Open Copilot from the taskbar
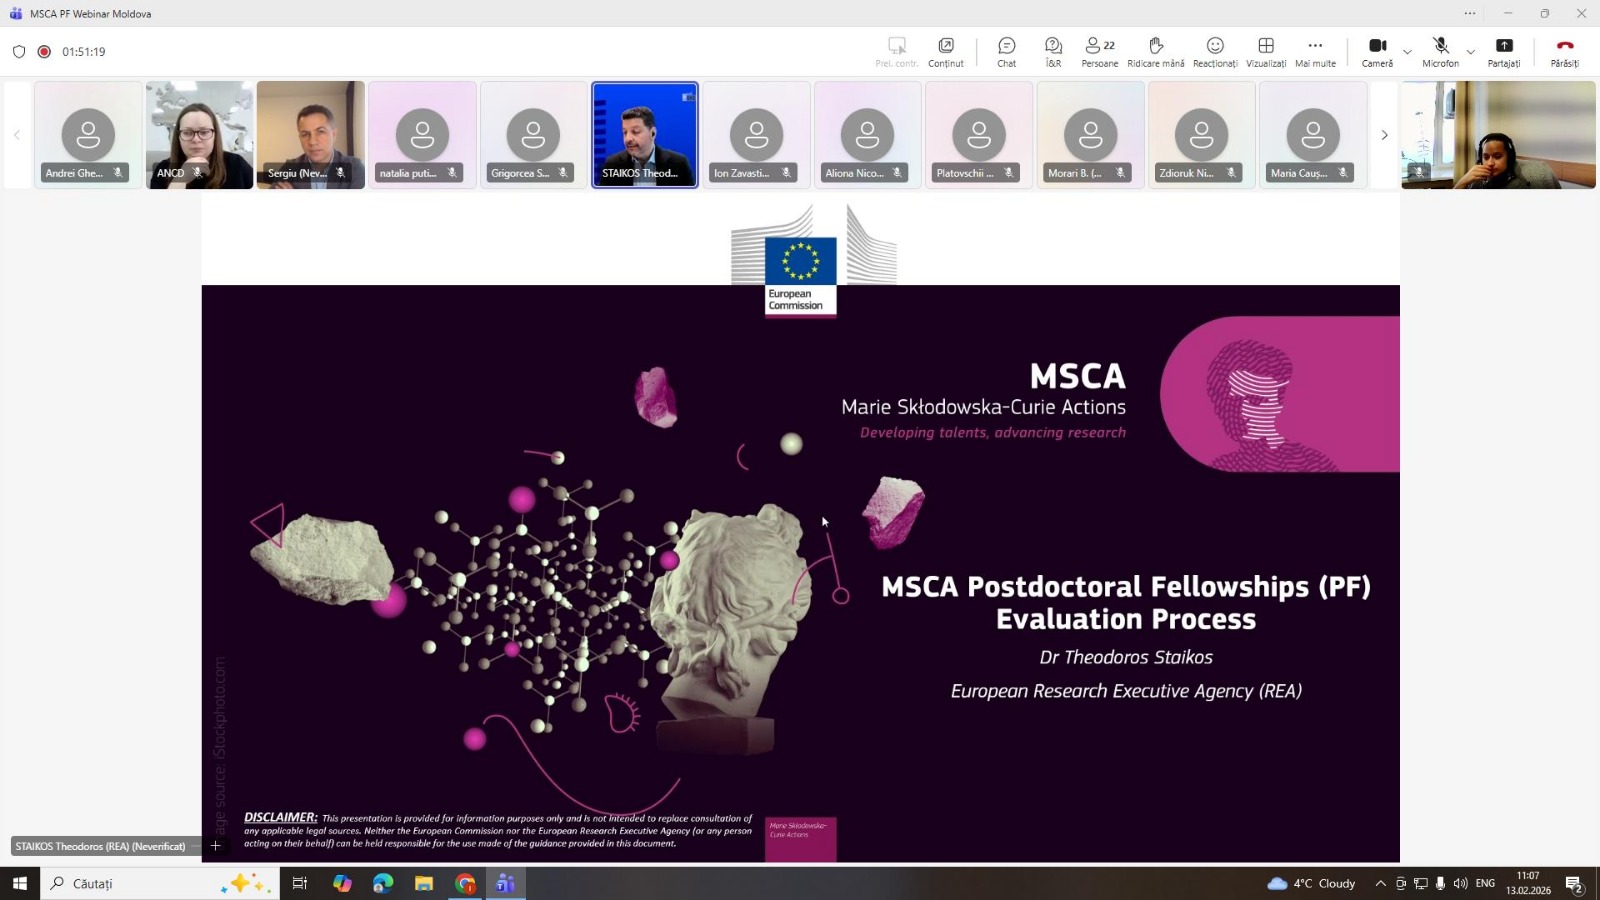 (x=342, y=883)
